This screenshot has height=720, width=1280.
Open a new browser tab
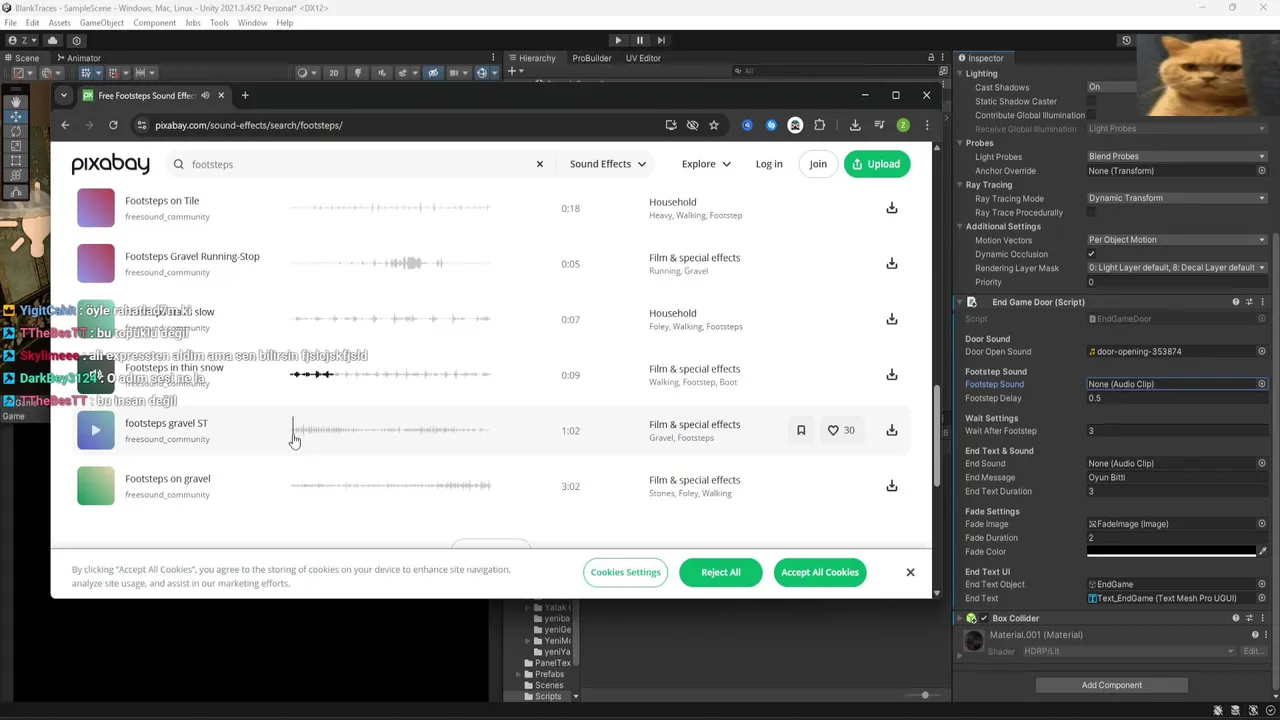pyautogui.click(x=244, y=95)
